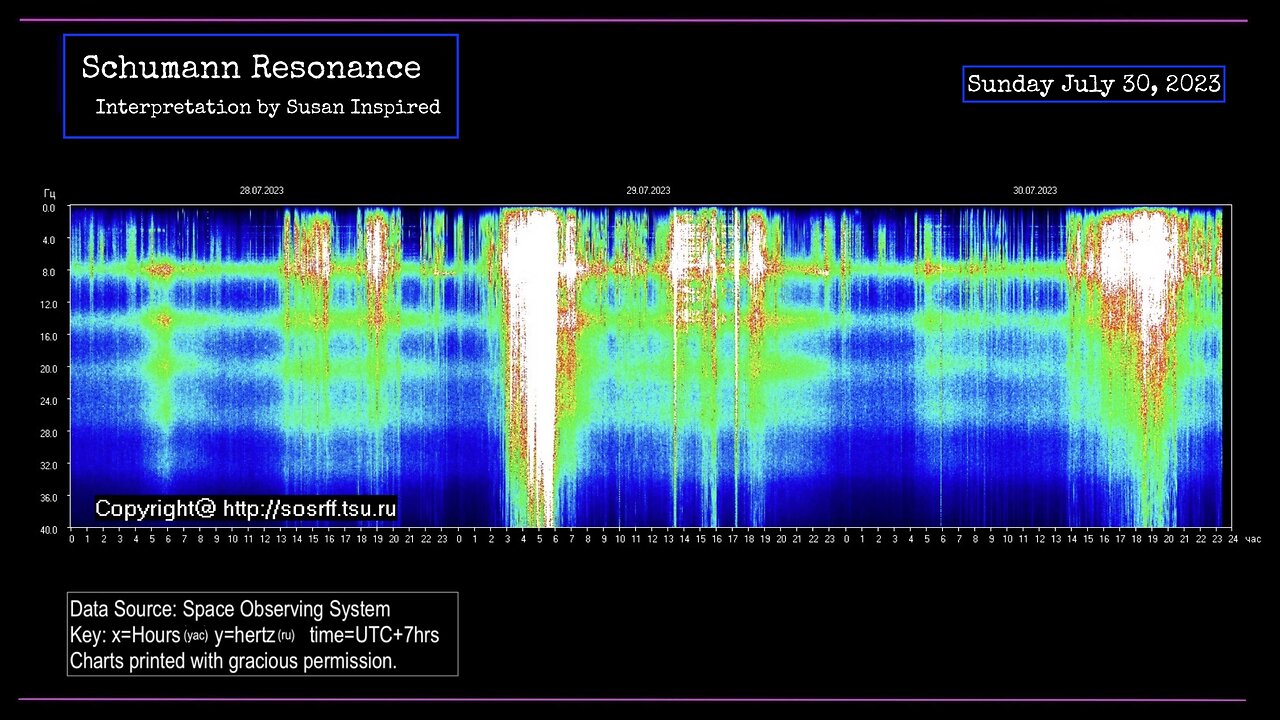Click the "0.0" y-axis value

(49, 208)
